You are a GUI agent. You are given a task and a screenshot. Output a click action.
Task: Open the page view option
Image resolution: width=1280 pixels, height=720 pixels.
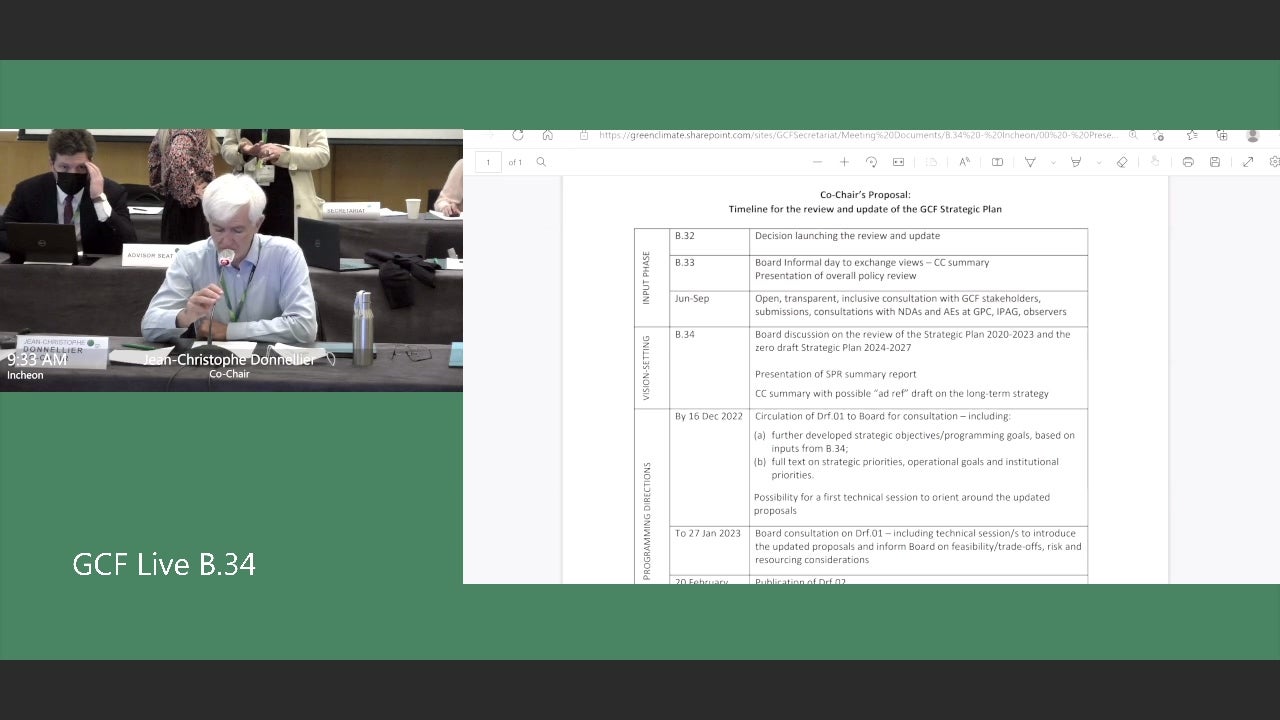click(x=931, y=162)
